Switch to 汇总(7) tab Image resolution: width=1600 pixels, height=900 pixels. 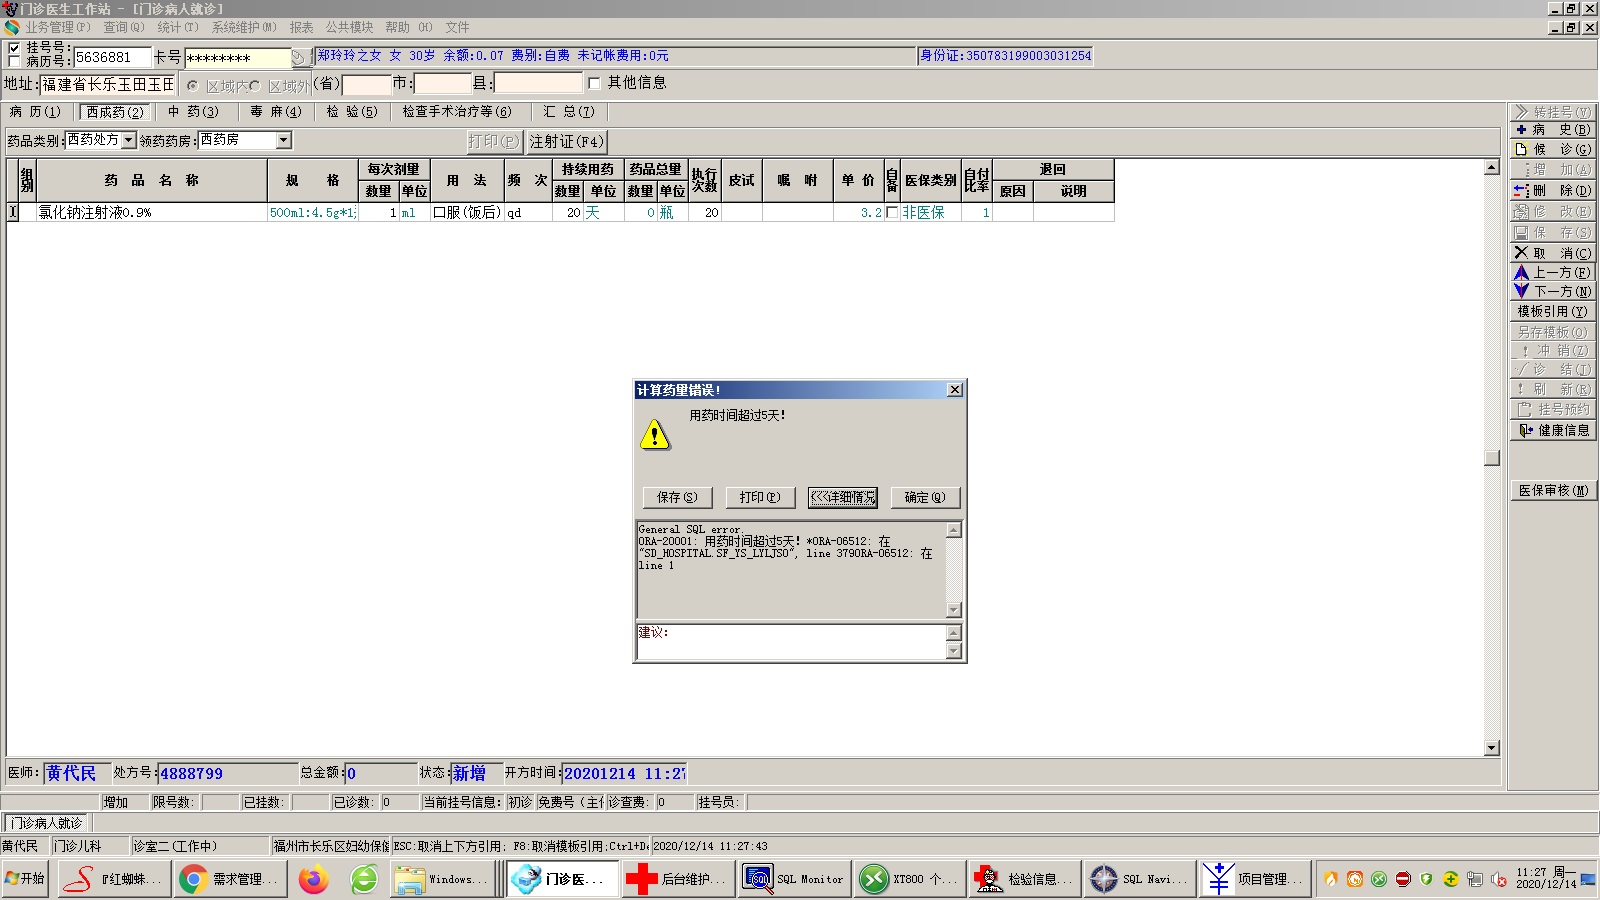point(569,112)
